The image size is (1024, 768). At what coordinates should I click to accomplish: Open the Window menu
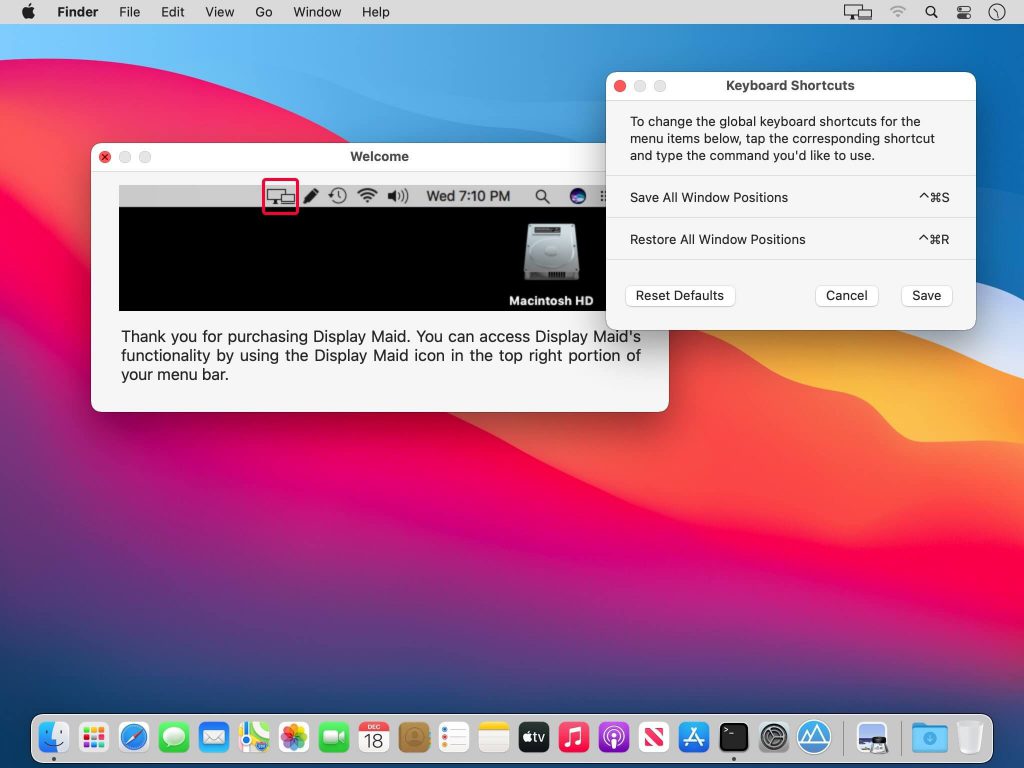coord(317,12)
